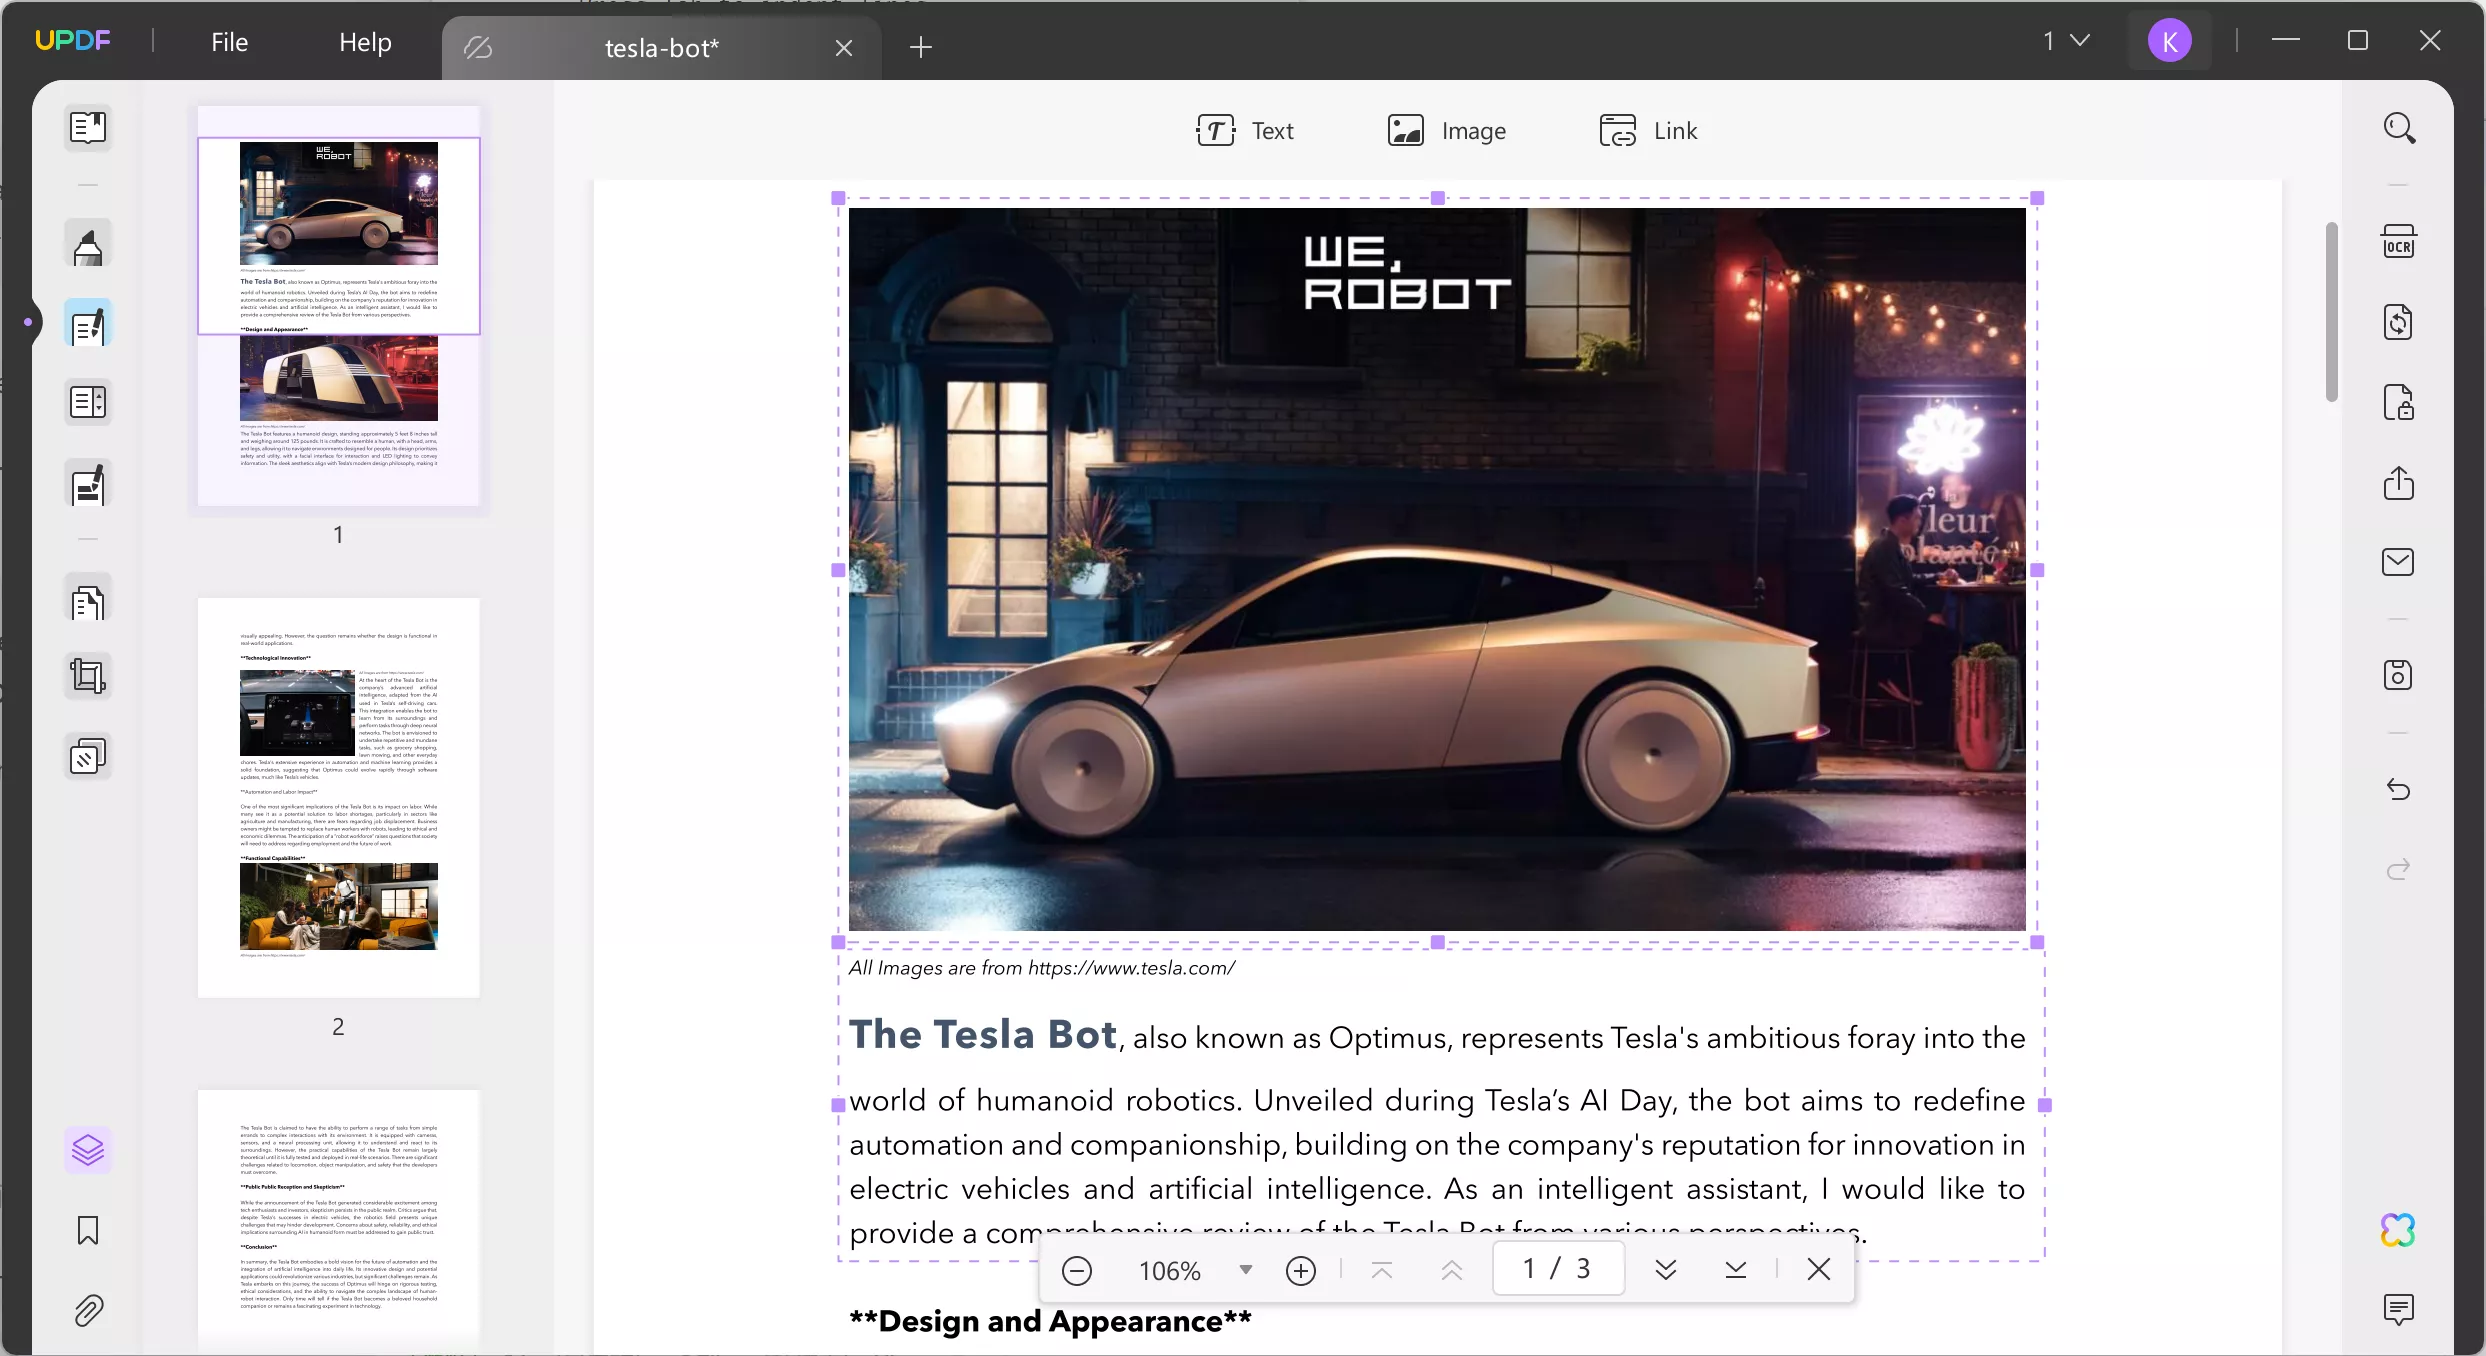The height and width of the screenshot is (1356, 2486).
Task: Click the Tesla Bot intro paragraph
Action: [x=1437, y=1132]
